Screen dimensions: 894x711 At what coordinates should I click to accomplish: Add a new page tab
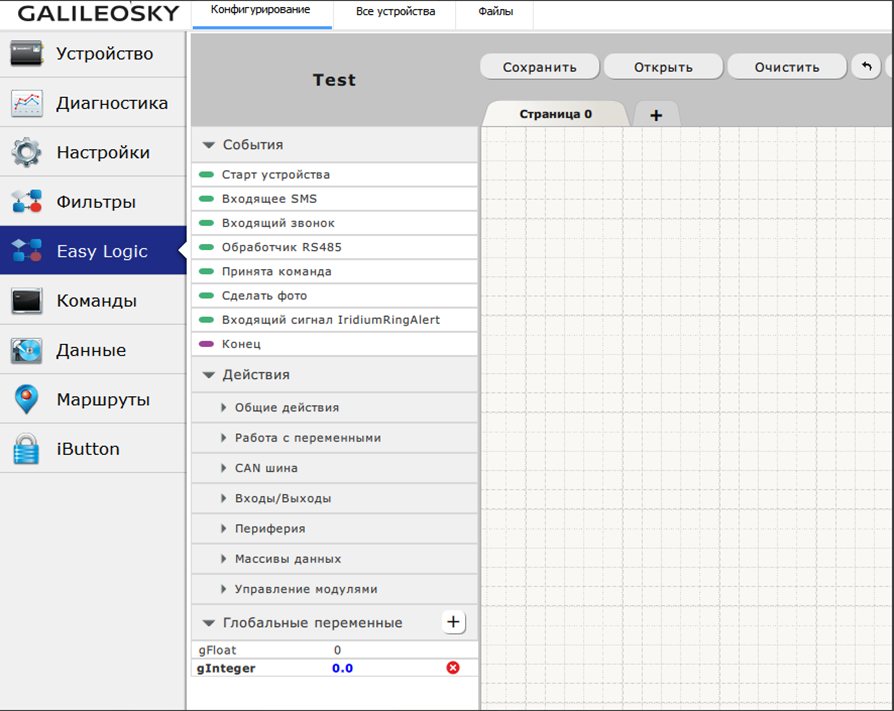tap(656, 116)
